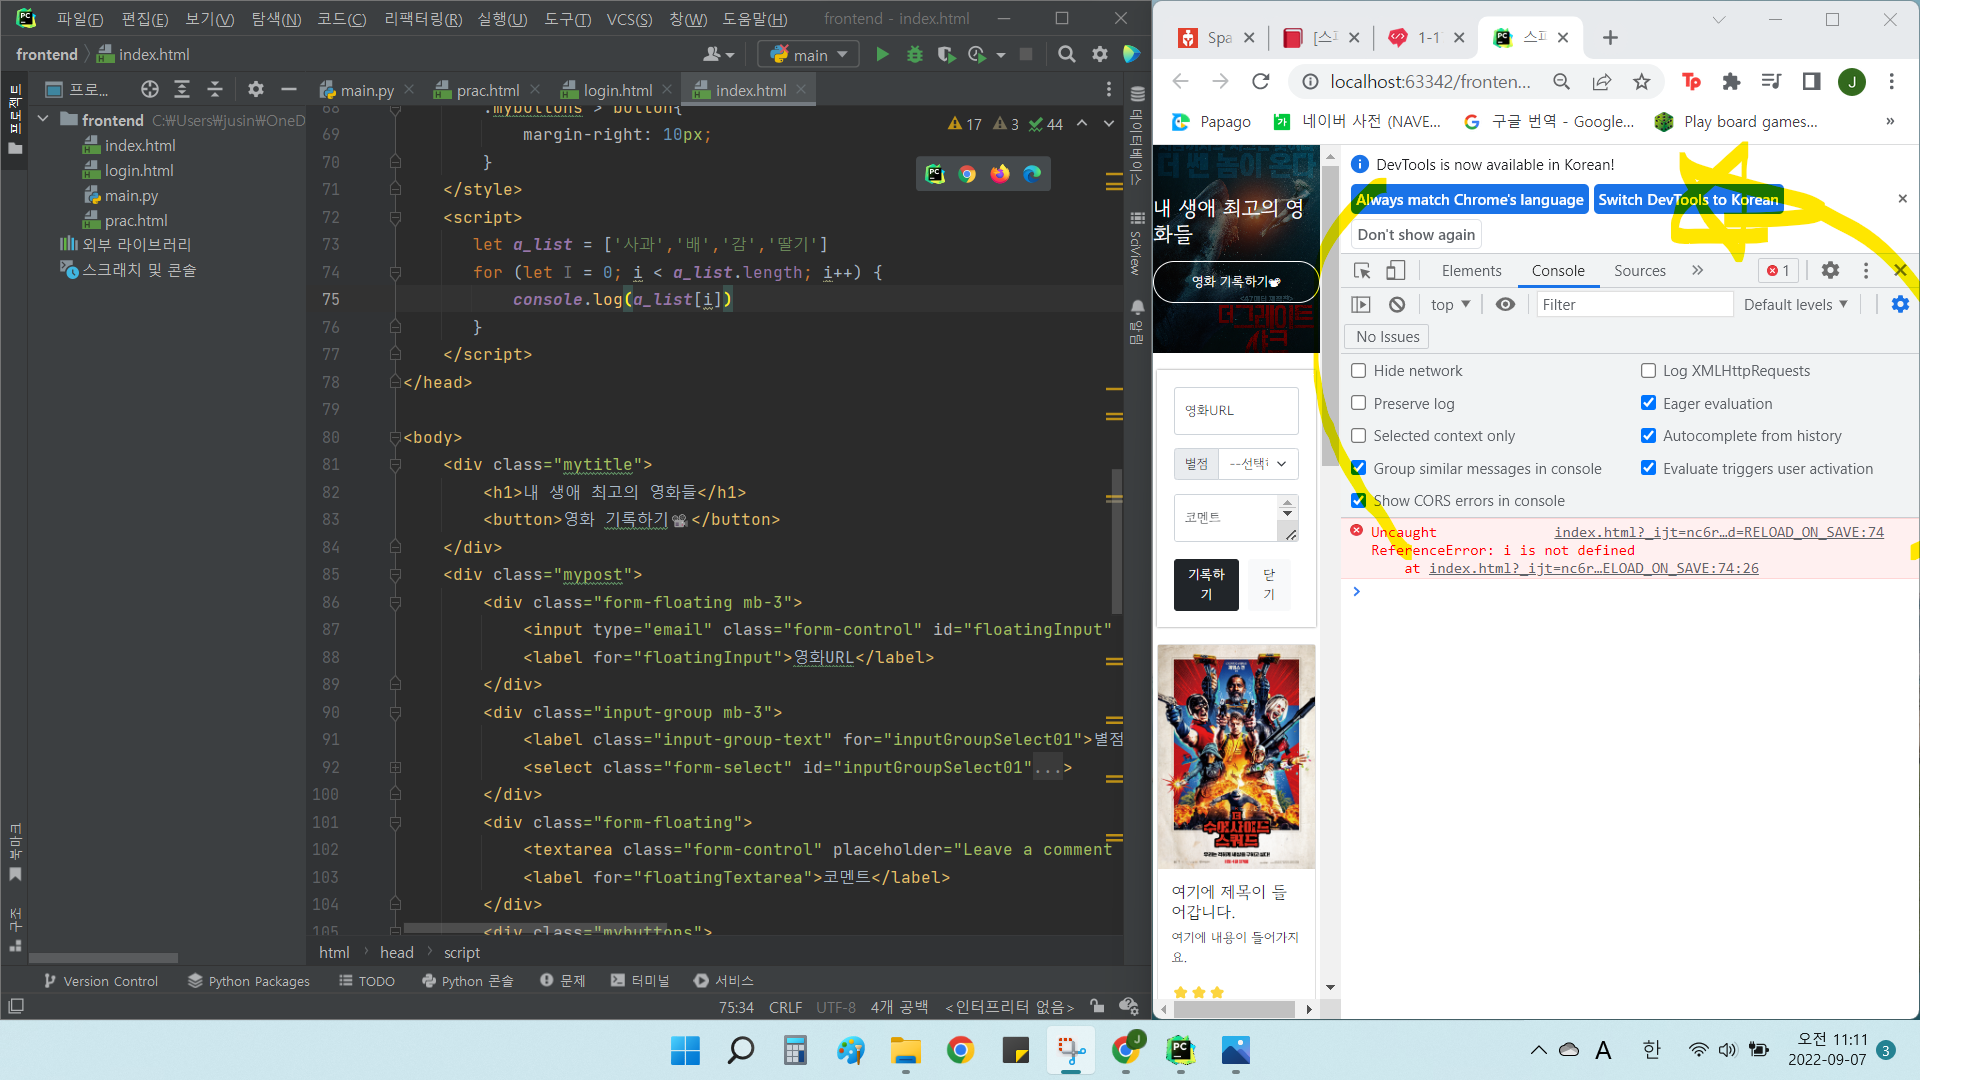This screenshot has width=1974, height=1080.
Task: Collapse all in the Project panel
Action: coord(215,90)
